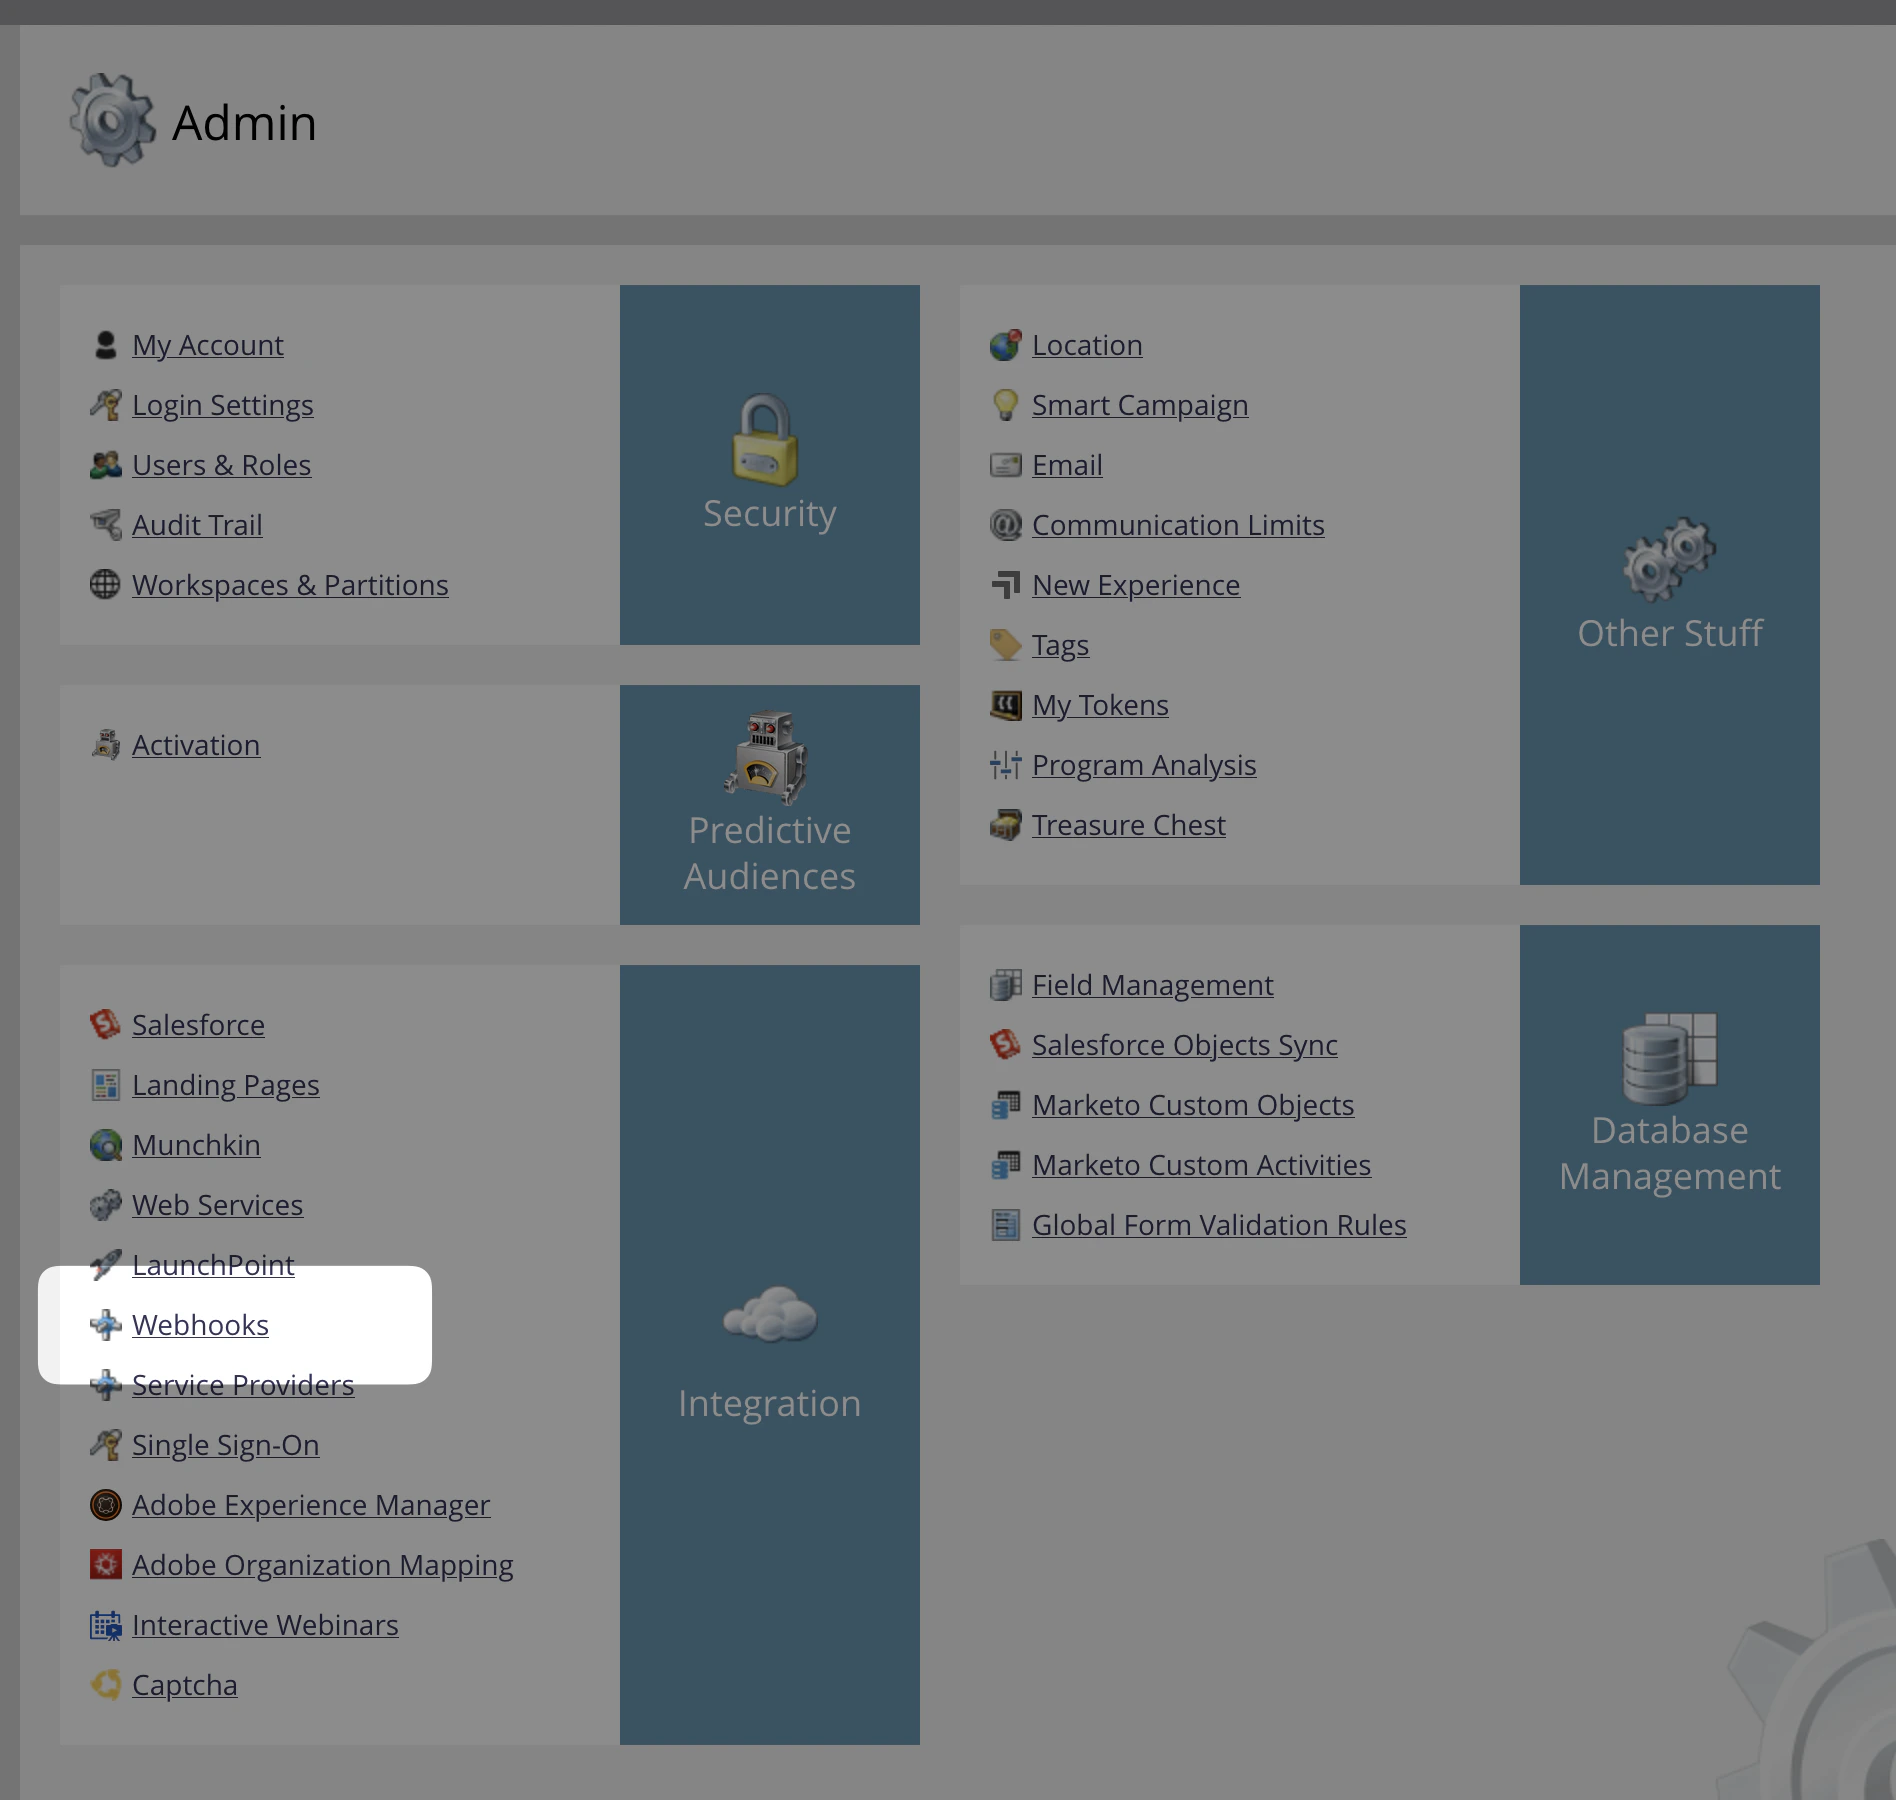Open the Field Management link
1896x1800 pixels.
(1153, 985)
